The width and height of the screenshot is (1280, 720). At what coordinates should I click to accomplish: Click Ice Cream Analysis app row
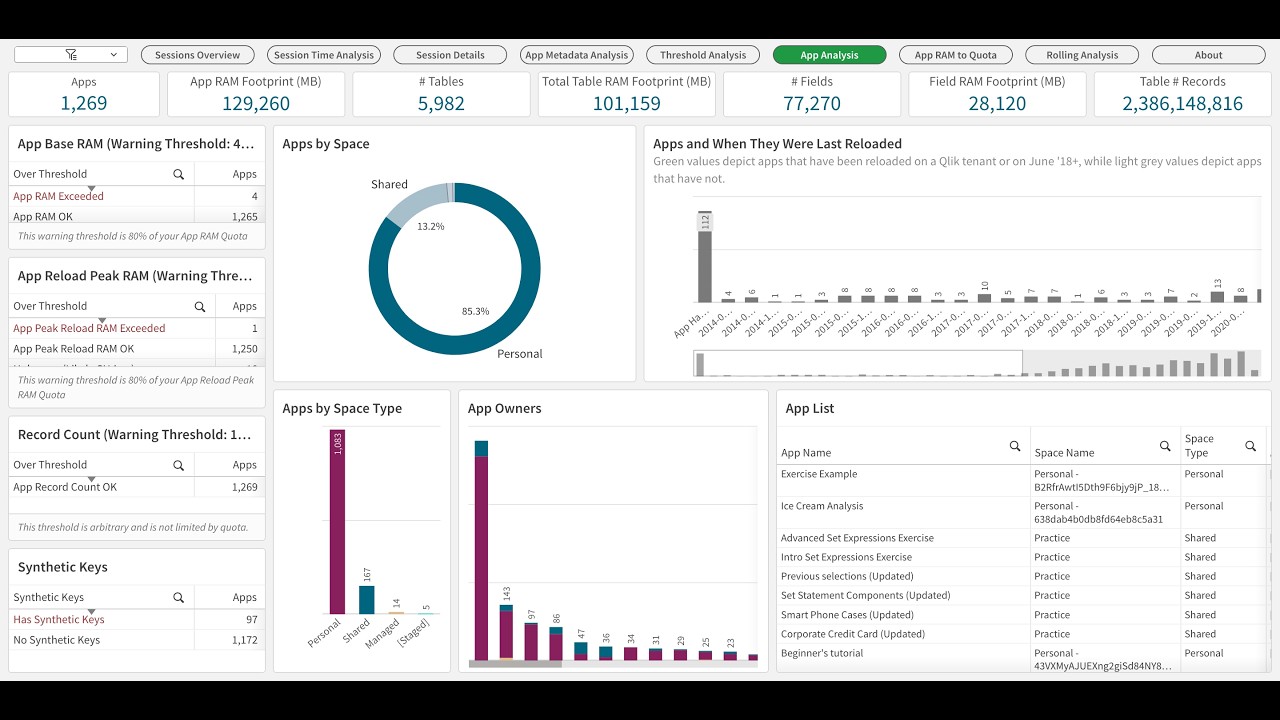coord(1022,513)
